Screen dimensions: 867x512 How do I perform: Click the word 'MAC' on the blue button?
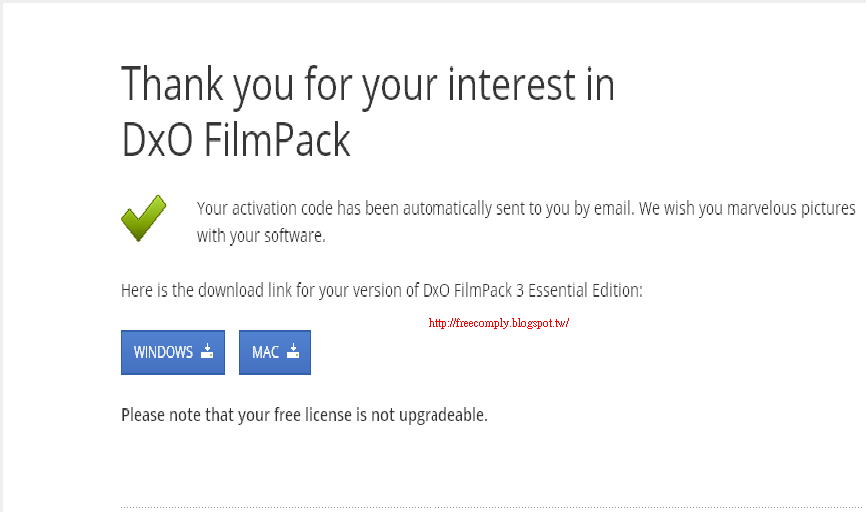(x=265, y=352)
